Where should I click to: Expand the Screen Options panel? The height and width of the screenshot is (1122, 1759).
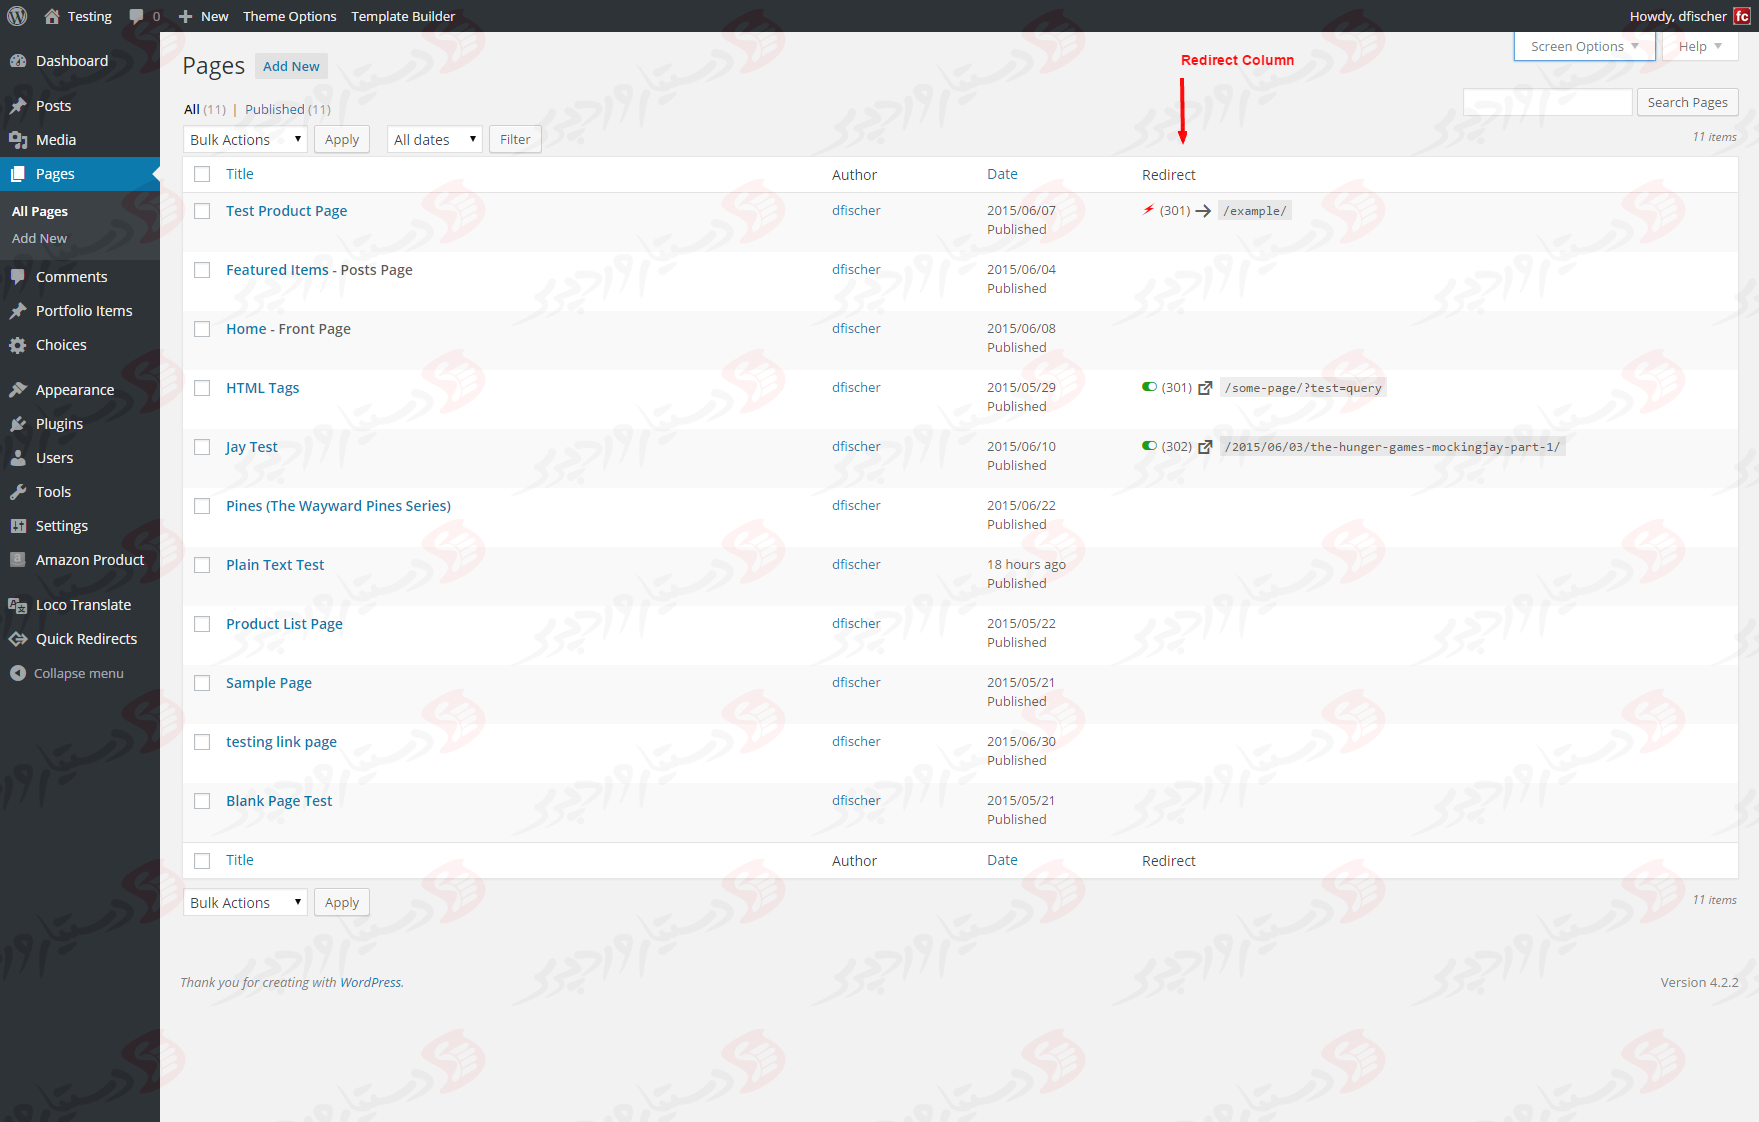tap(1583, 46)
